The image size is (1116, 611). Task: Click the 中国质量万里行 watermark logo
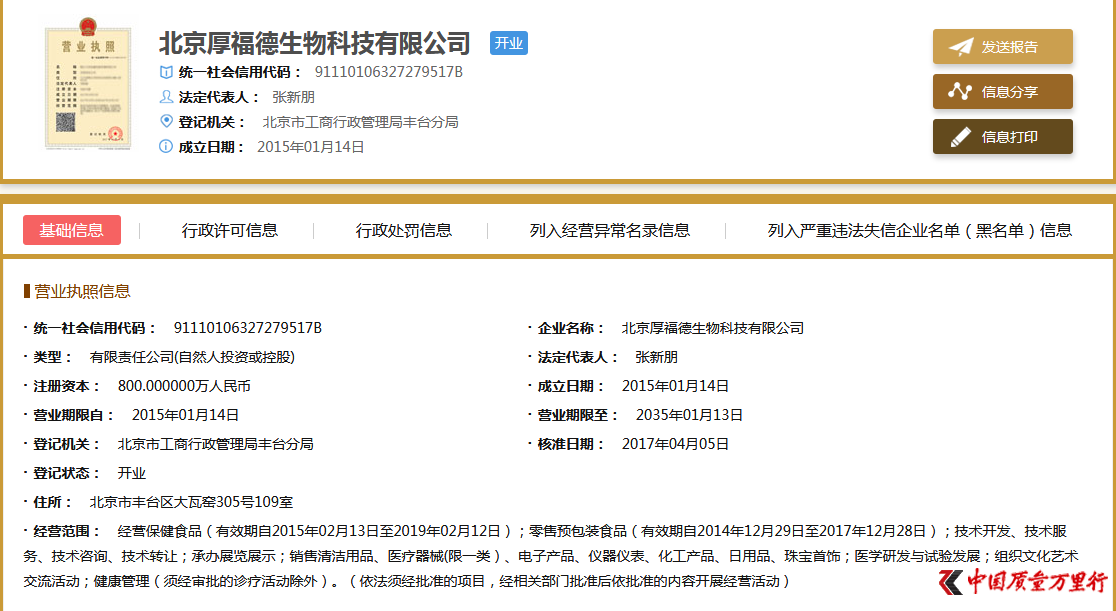click(1022, 583)
